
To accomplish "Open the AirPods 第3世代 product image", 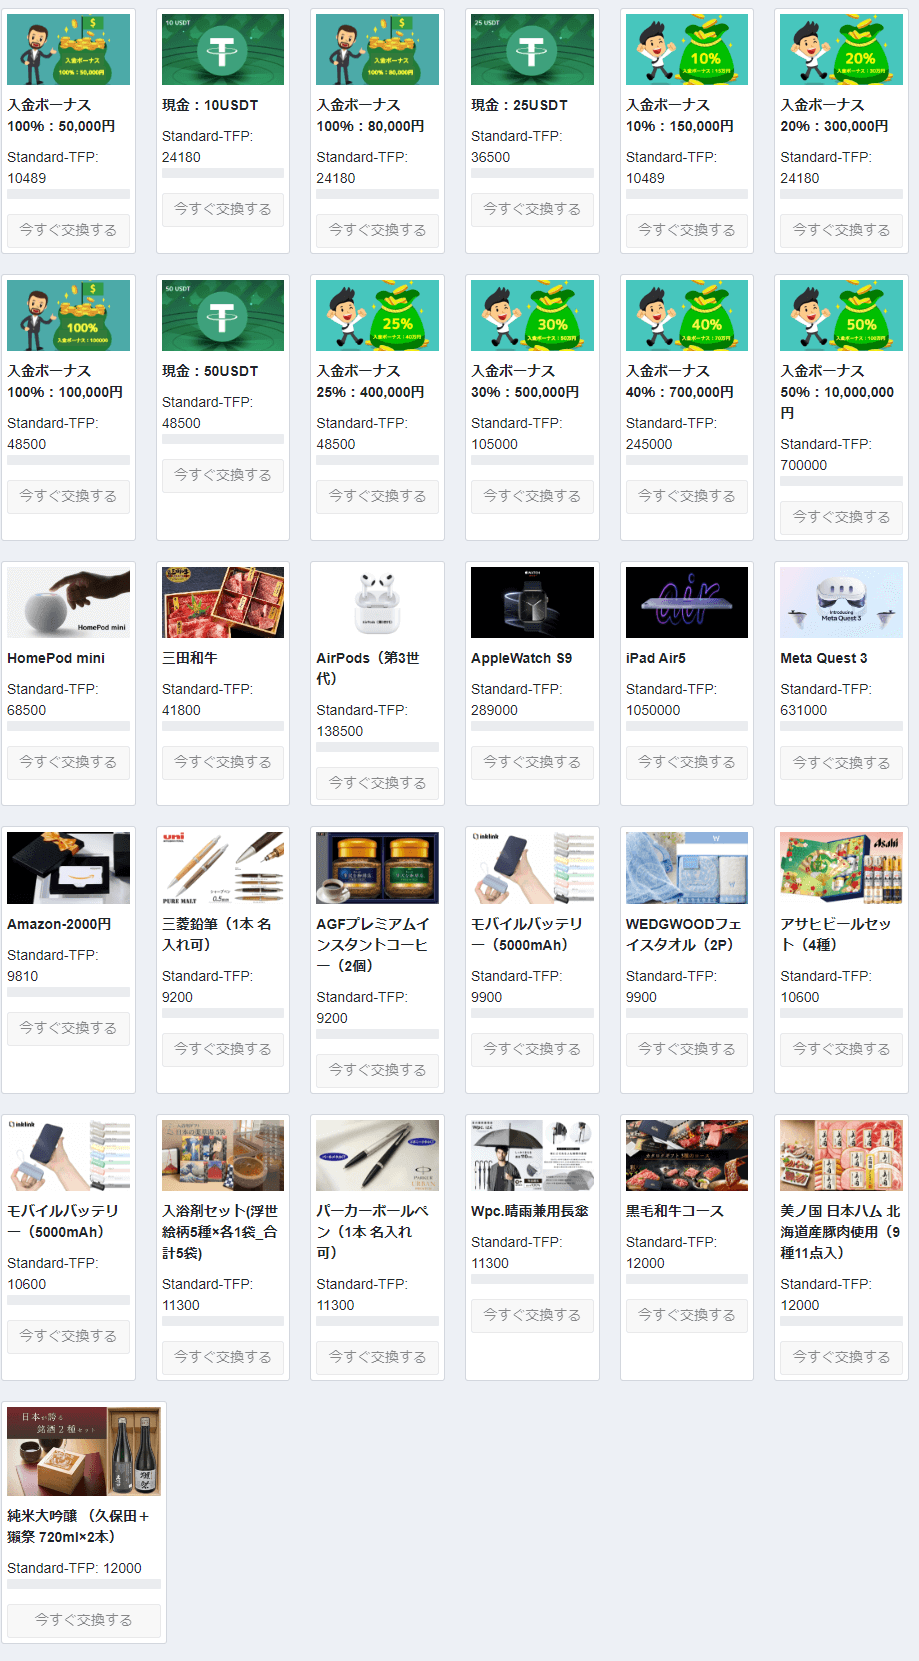I will tap(377, 602).
